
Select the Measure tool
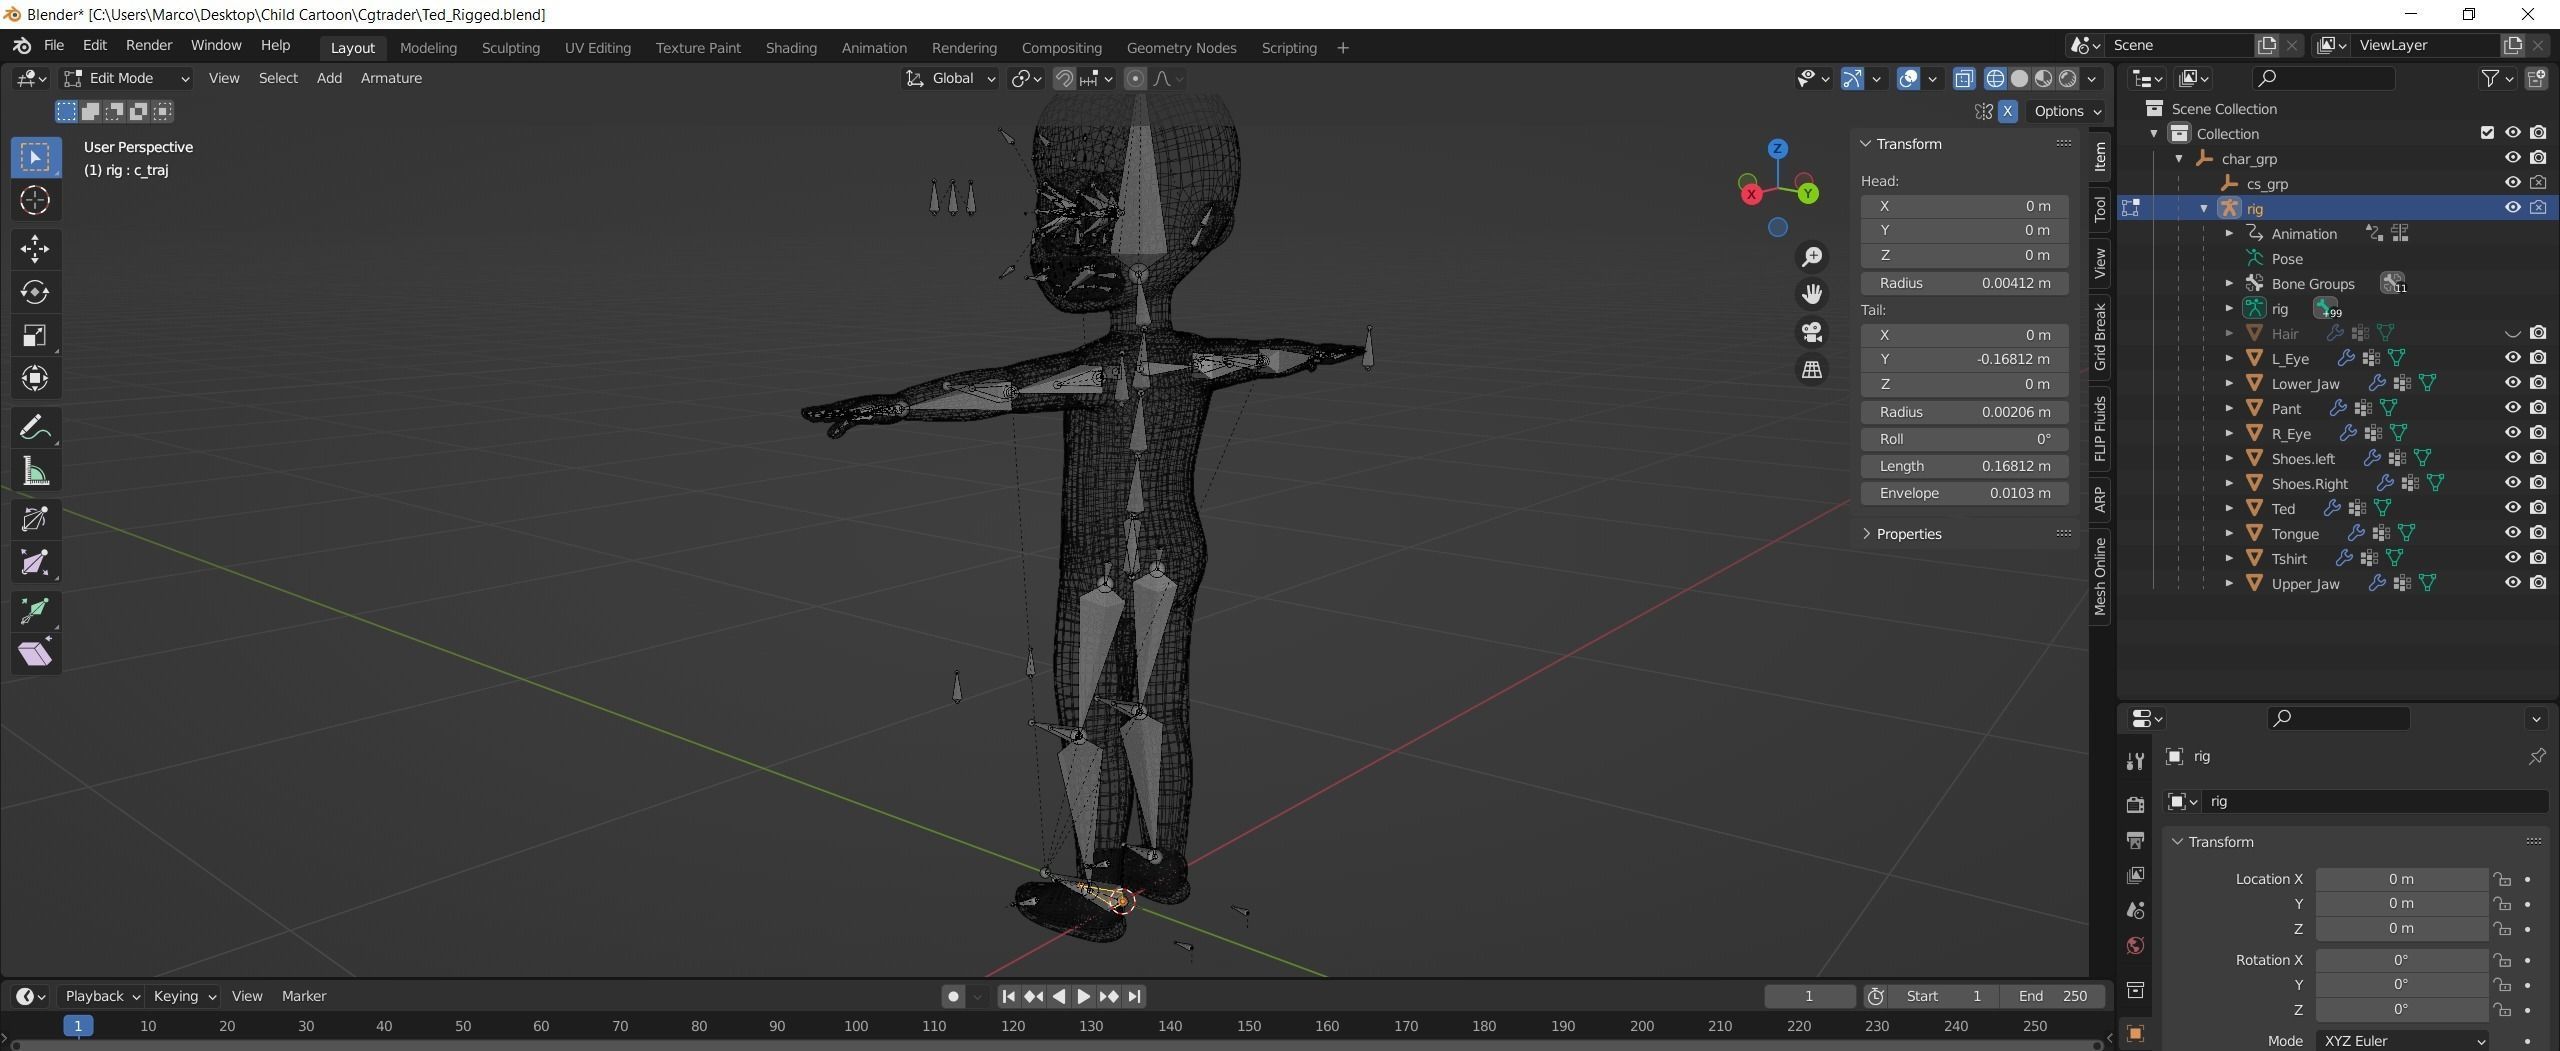pyautogui.click(x=35, y=472)
